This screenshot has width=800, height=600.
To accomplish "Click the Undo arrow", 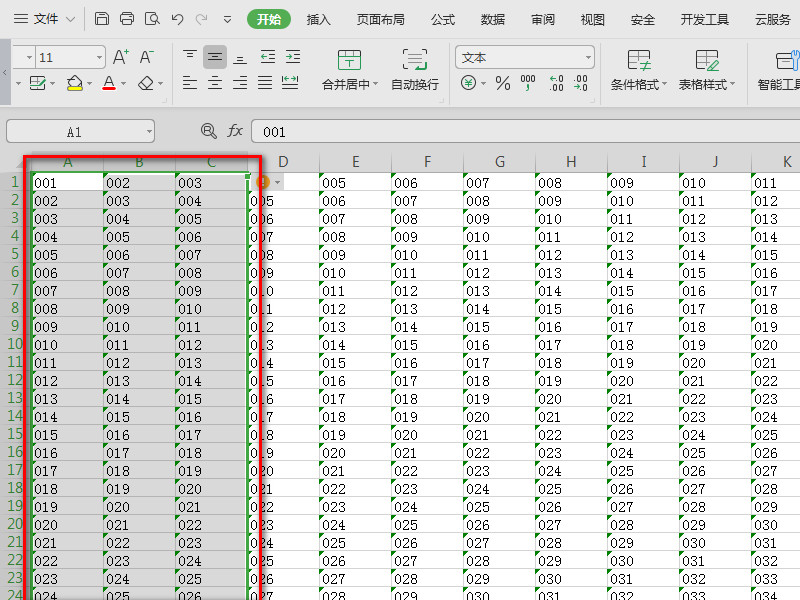I will 177,19.
